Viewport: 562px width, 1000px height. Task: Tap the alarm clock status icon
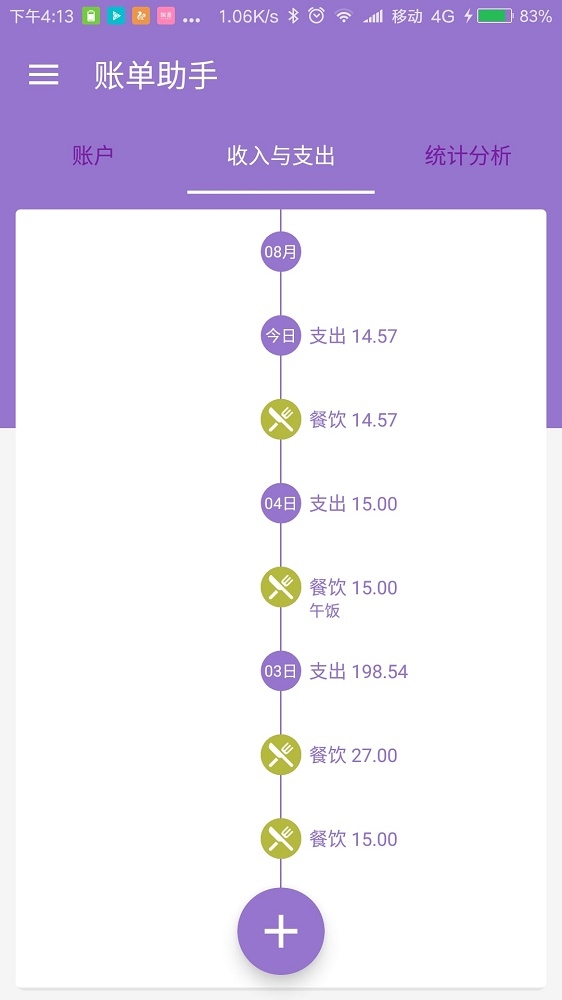(316, 16)
